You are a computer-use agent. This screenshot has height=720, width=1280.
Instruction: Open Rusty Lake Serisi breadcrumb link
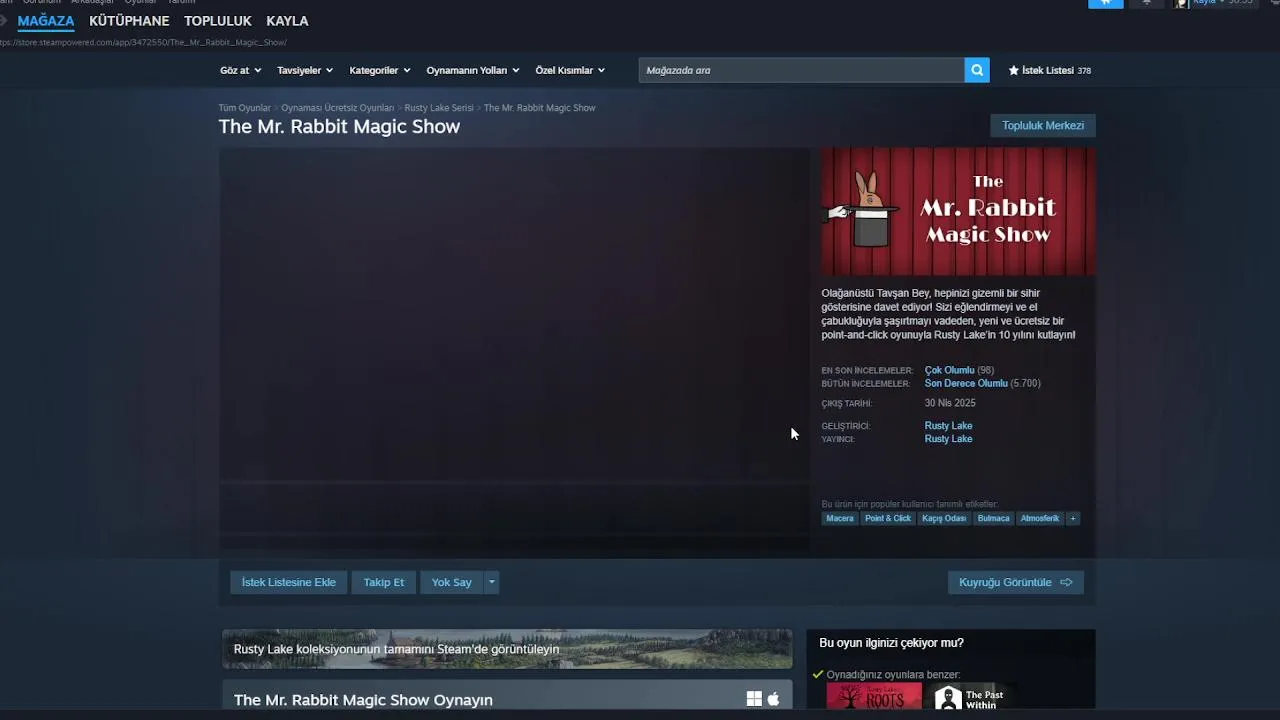(x=439, y=108)
